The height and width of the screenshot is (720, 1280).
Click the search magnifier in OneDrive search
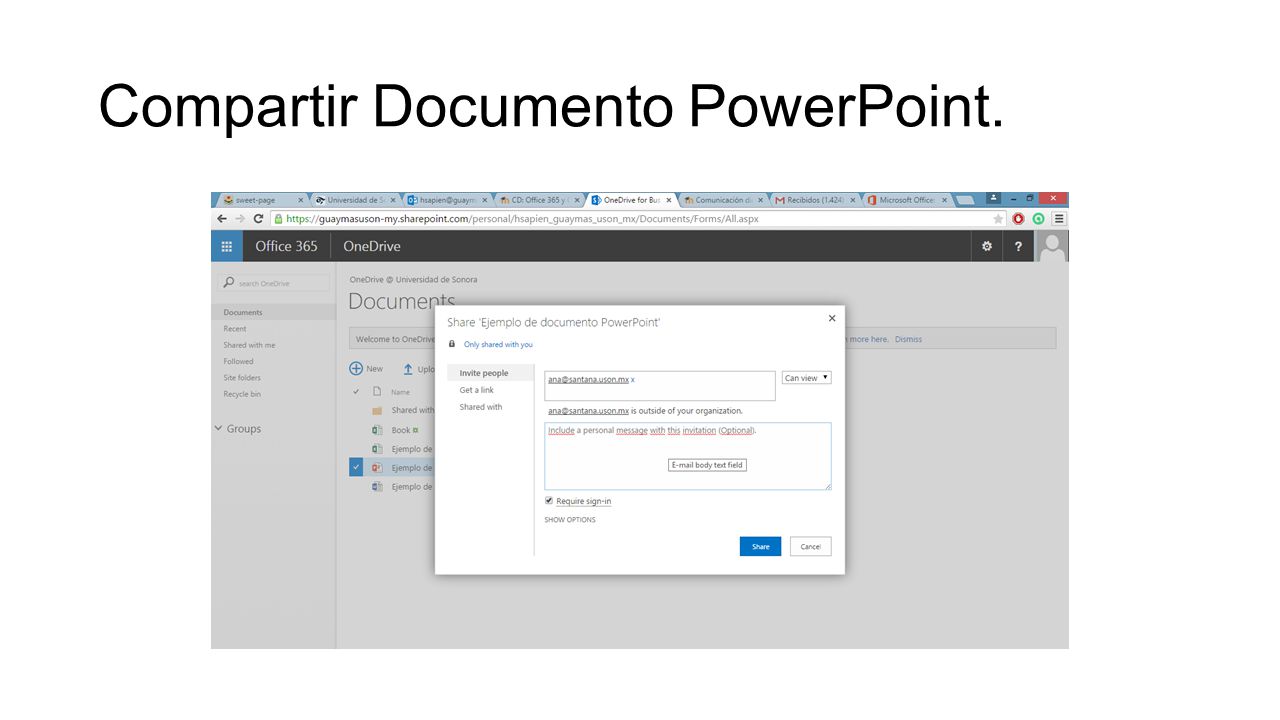(x=229, y=283)
